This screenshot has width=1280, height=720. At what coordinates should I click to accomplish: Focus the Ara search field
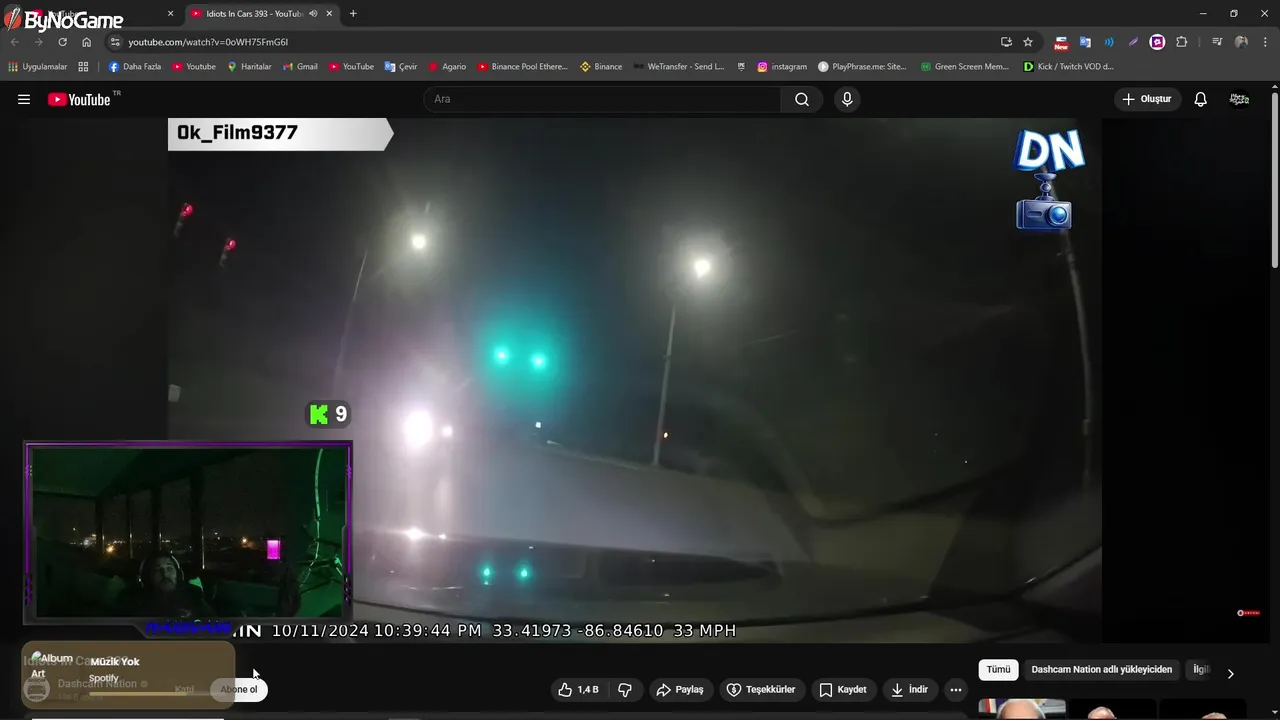tap(603, 99)
